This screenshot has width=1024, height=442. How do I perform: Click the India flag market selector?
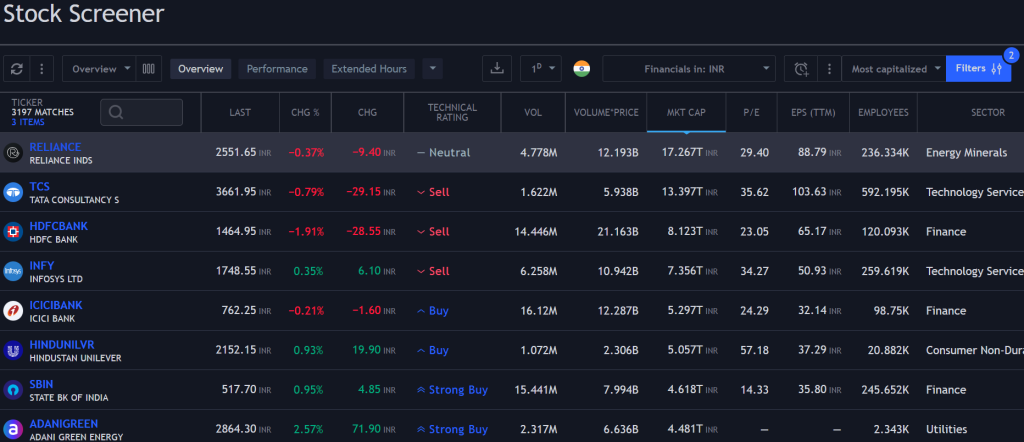582,69
